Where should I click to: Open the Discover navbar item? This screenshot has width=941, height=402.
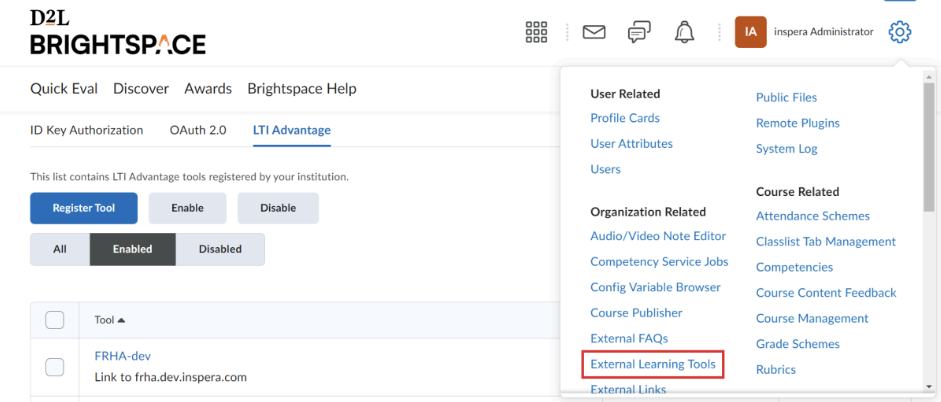[x=141, y=89]
